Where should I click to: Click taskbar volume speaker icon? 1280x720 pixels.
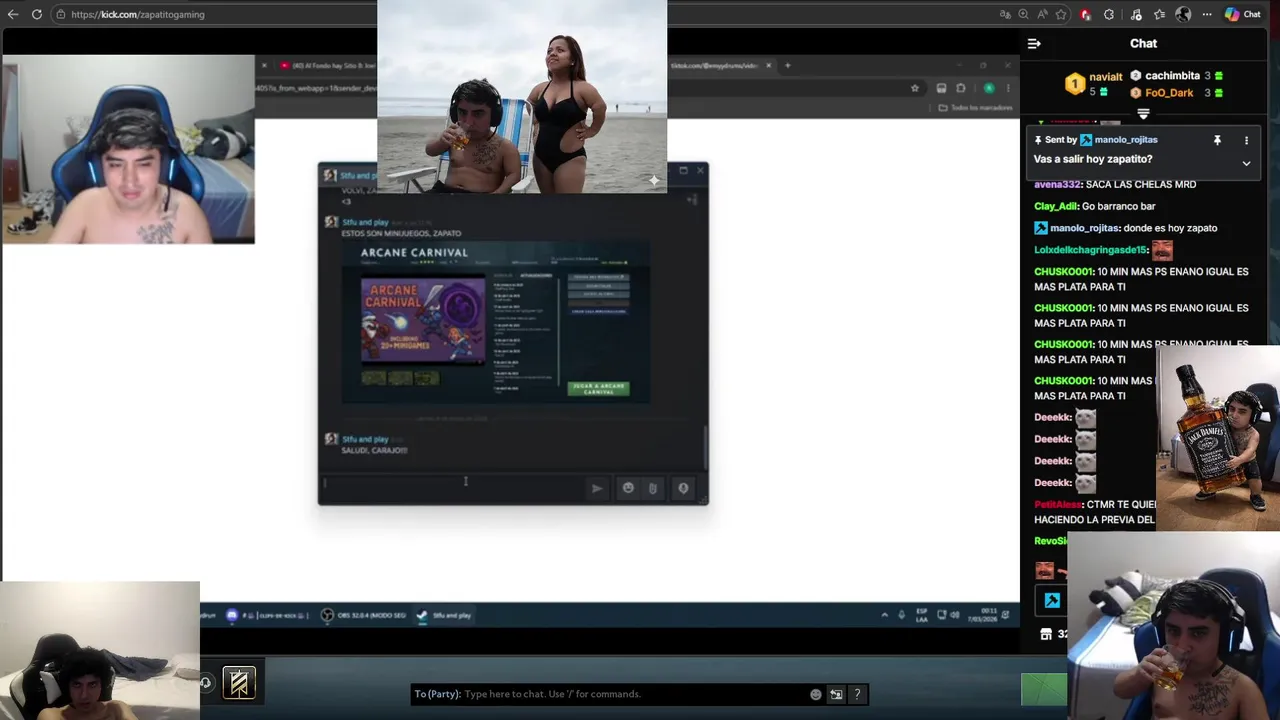955,615
